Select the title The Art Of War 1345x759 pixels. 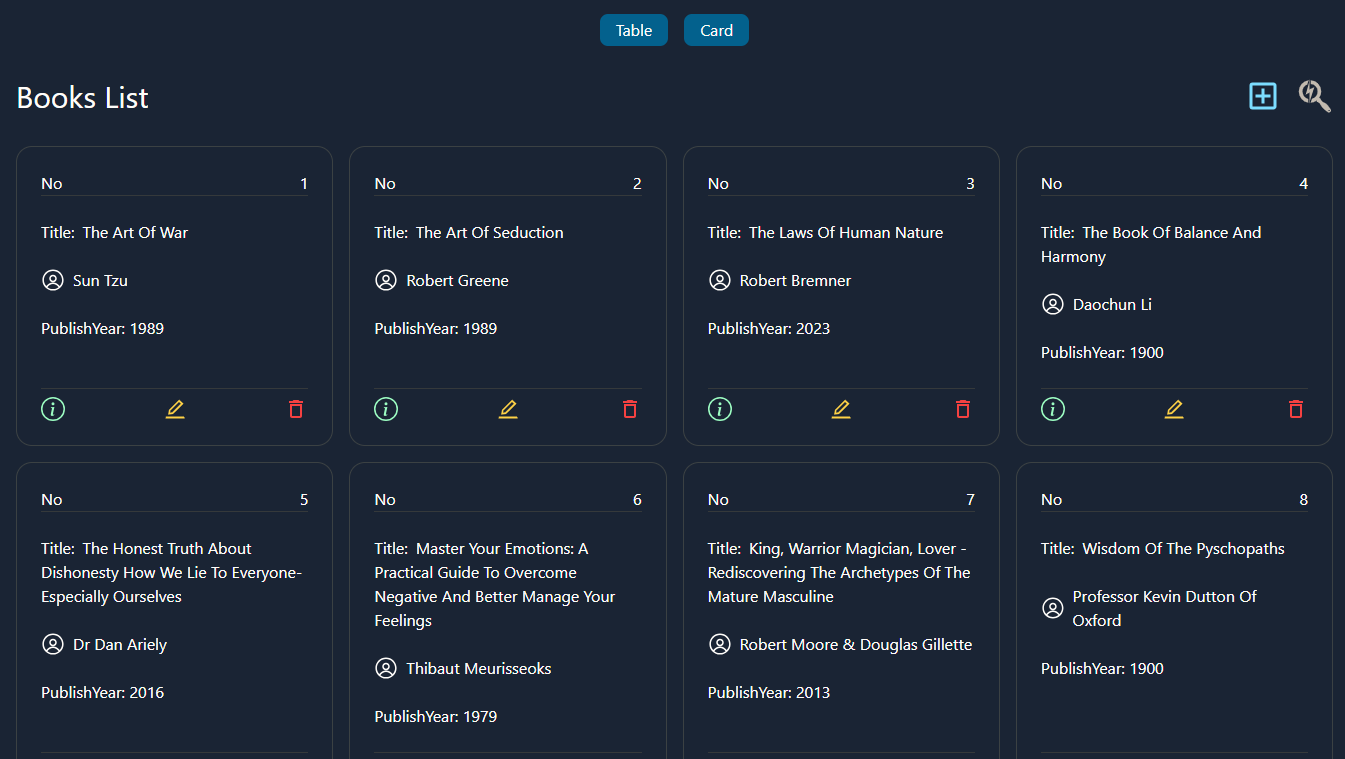pos(135,232)
